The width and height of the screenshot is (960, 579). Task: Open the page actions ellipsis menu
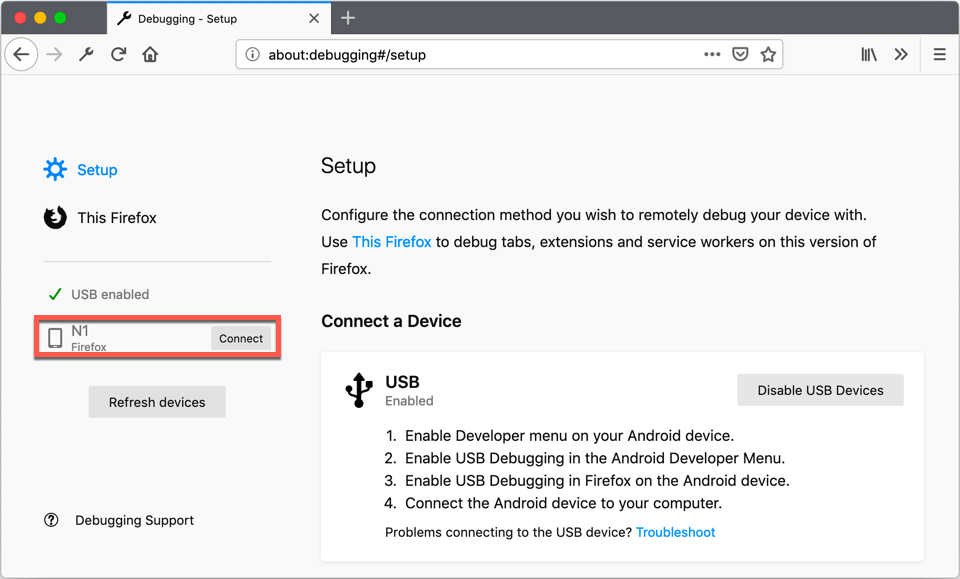coord(711,54)
